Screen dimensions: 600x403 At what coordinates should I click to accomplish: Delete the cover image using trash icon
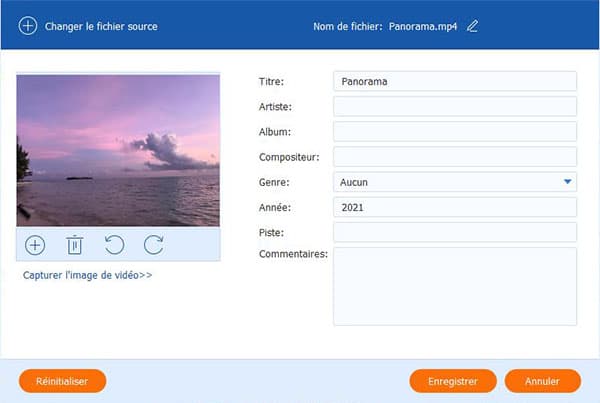tap(74, 245)
